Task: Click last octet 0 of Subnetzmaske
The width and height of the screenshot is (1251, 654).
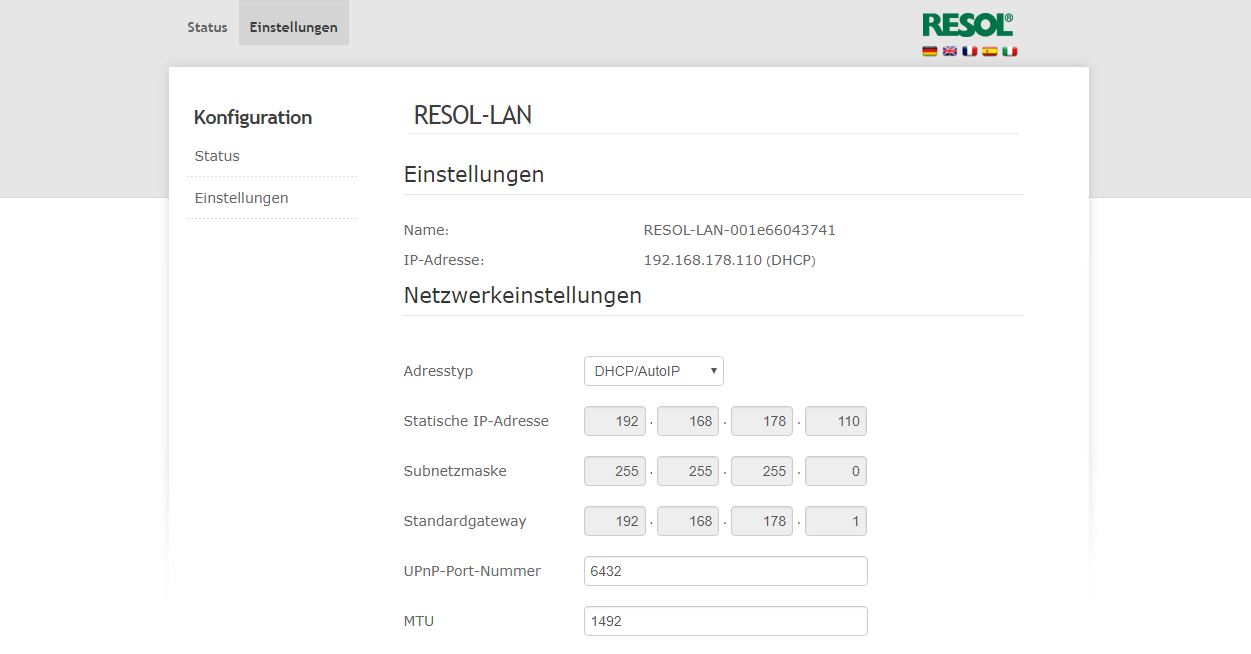Action: (836, 471)
